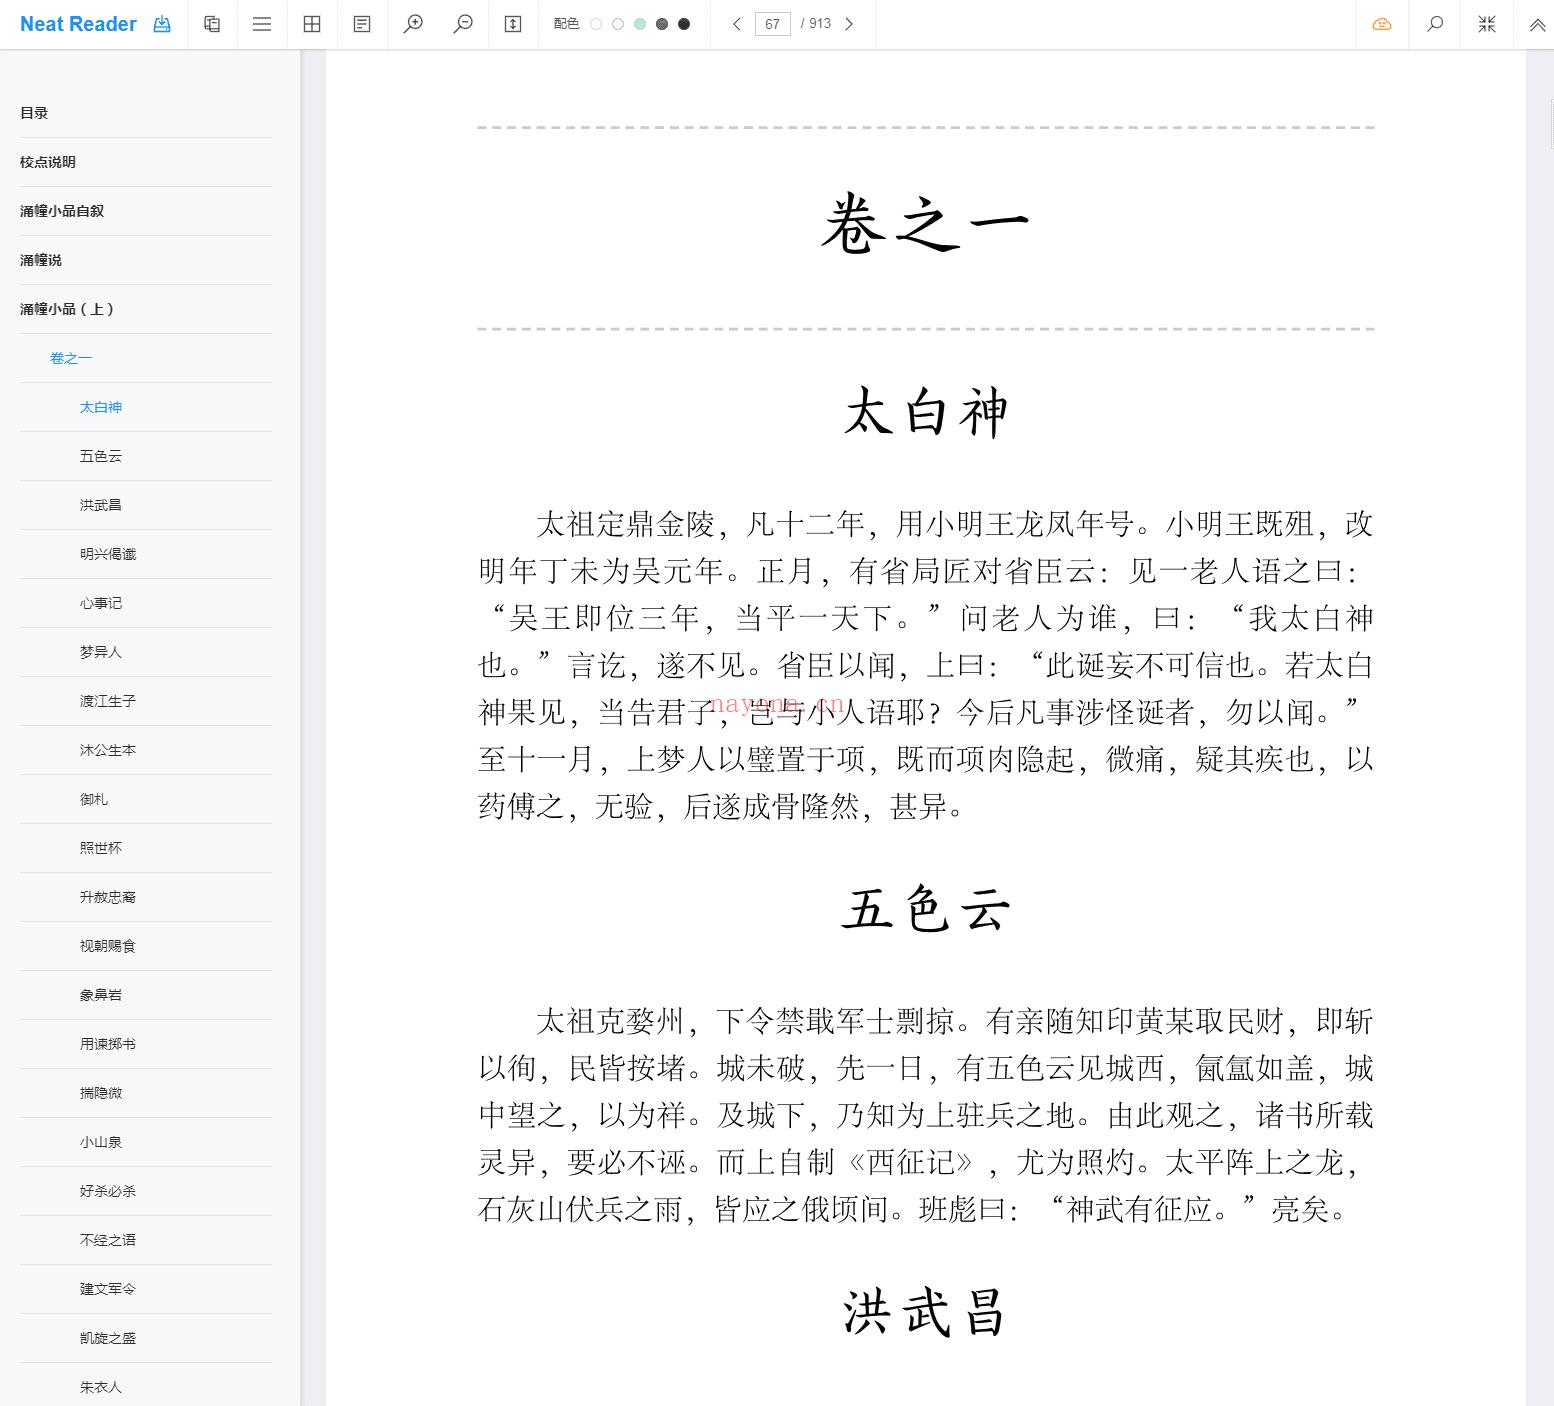The width and height of the screenshot is (1554, 1406).
Task: Jump to 沐公生本 entry
Action: click(x=108, y=750)
